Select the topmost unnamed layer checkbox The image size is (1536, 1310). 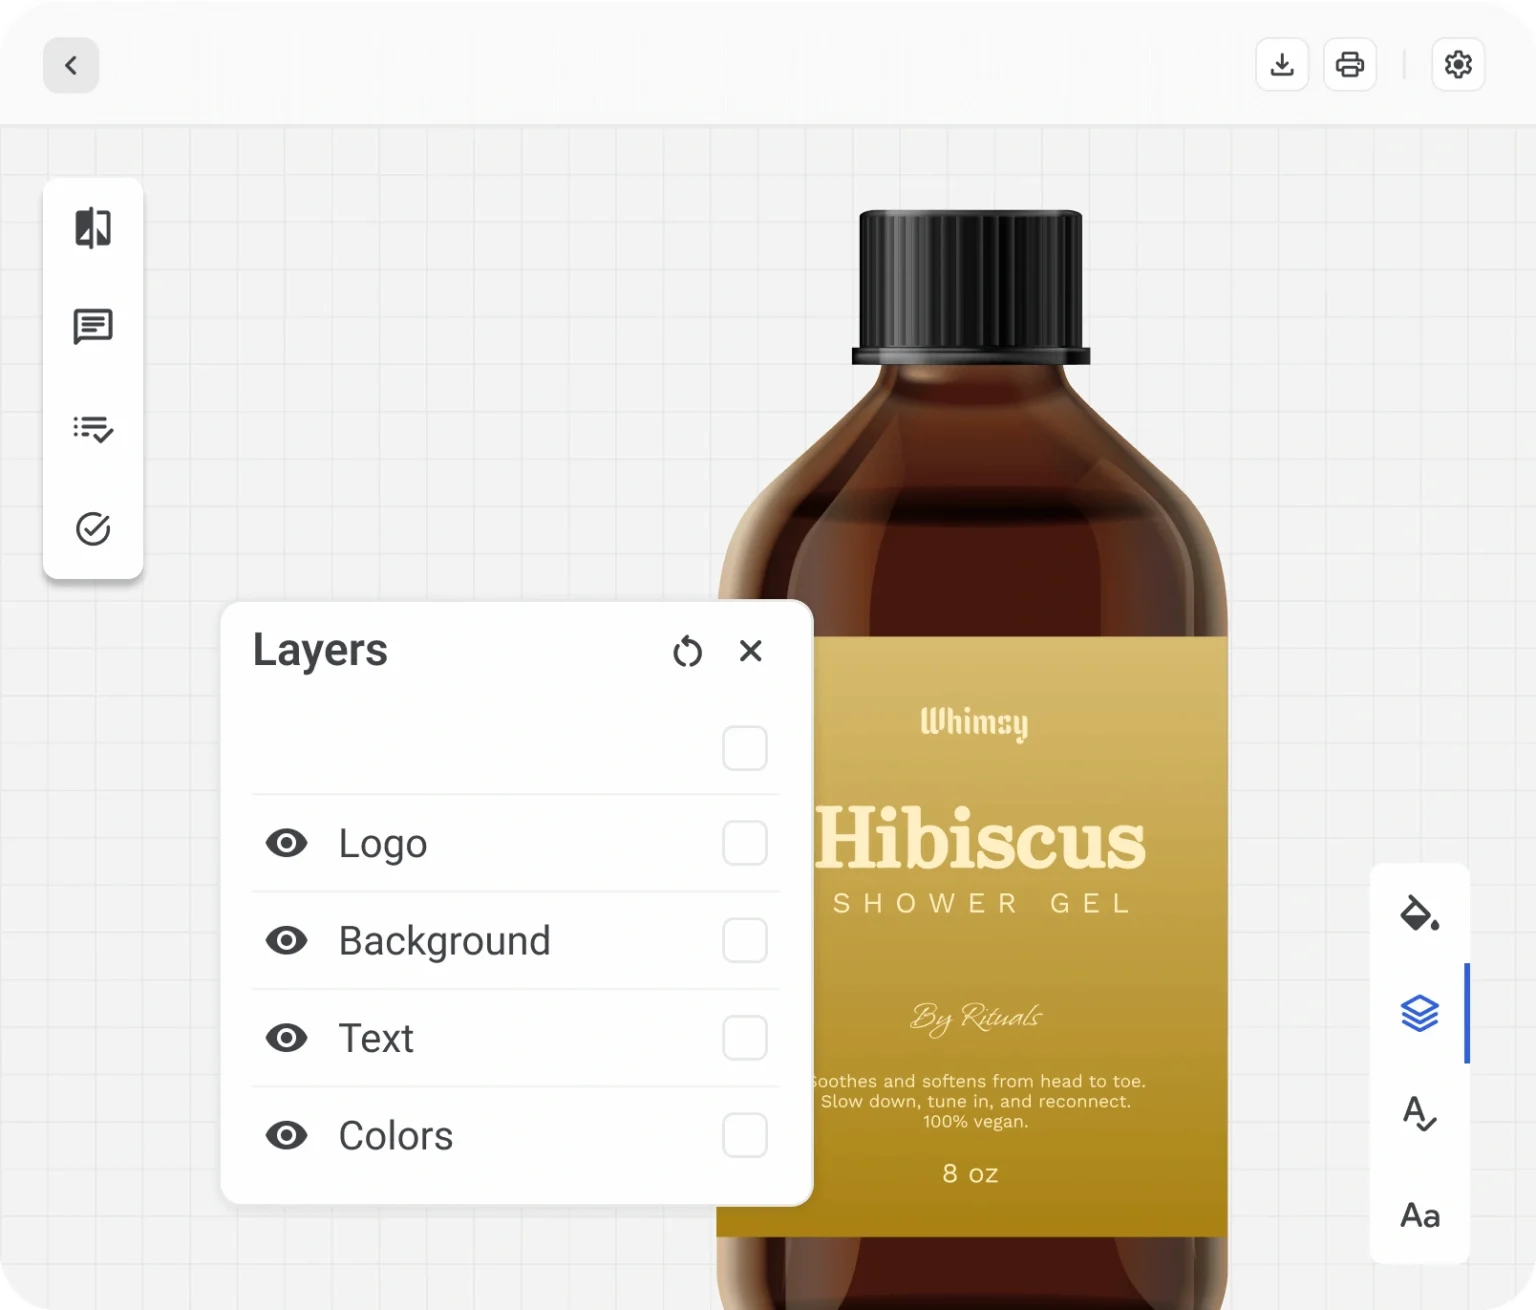(744, 748)
